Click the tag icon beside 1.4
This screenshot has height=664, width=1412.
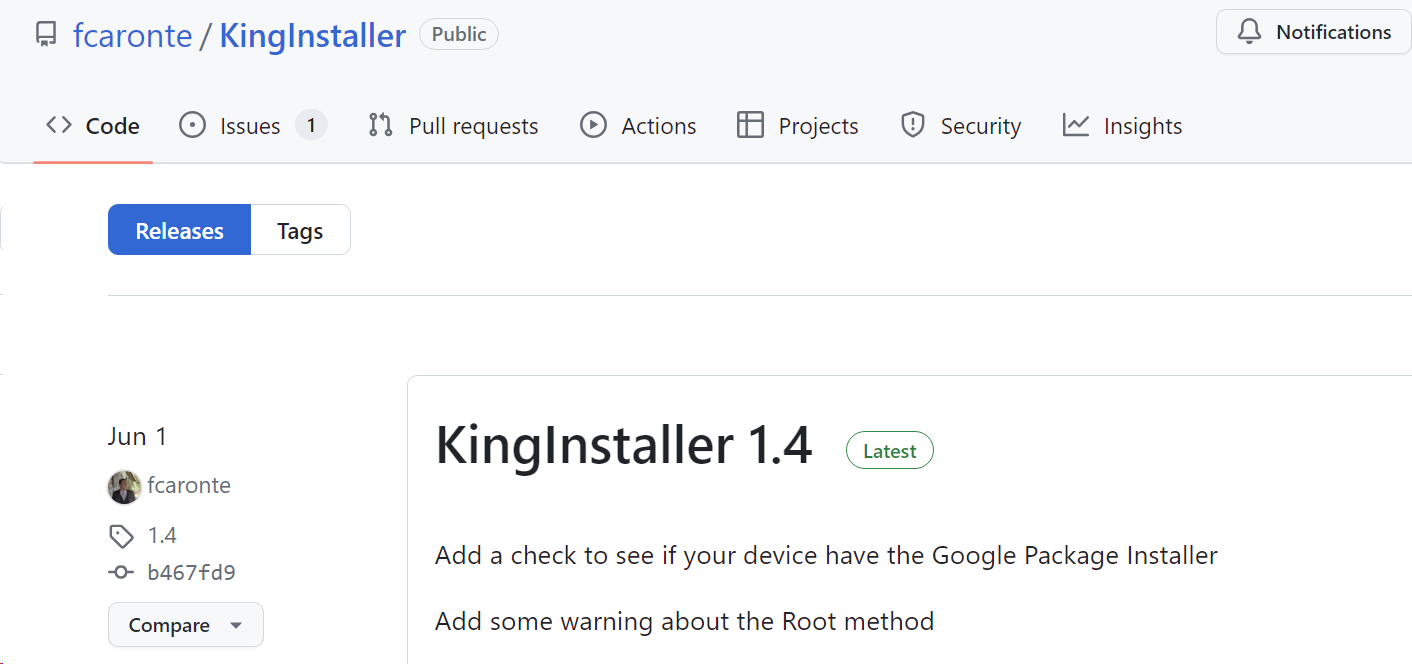coord(121,536)
